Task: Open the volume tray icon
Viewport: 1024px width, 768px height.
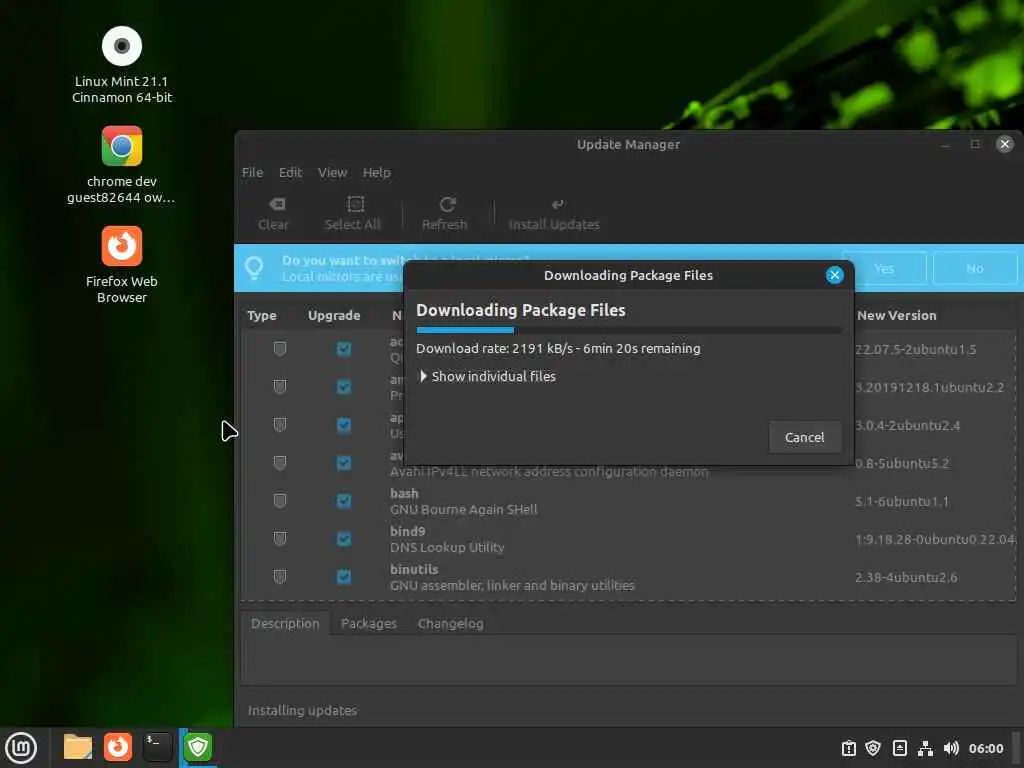Action: tap(951, 748)
